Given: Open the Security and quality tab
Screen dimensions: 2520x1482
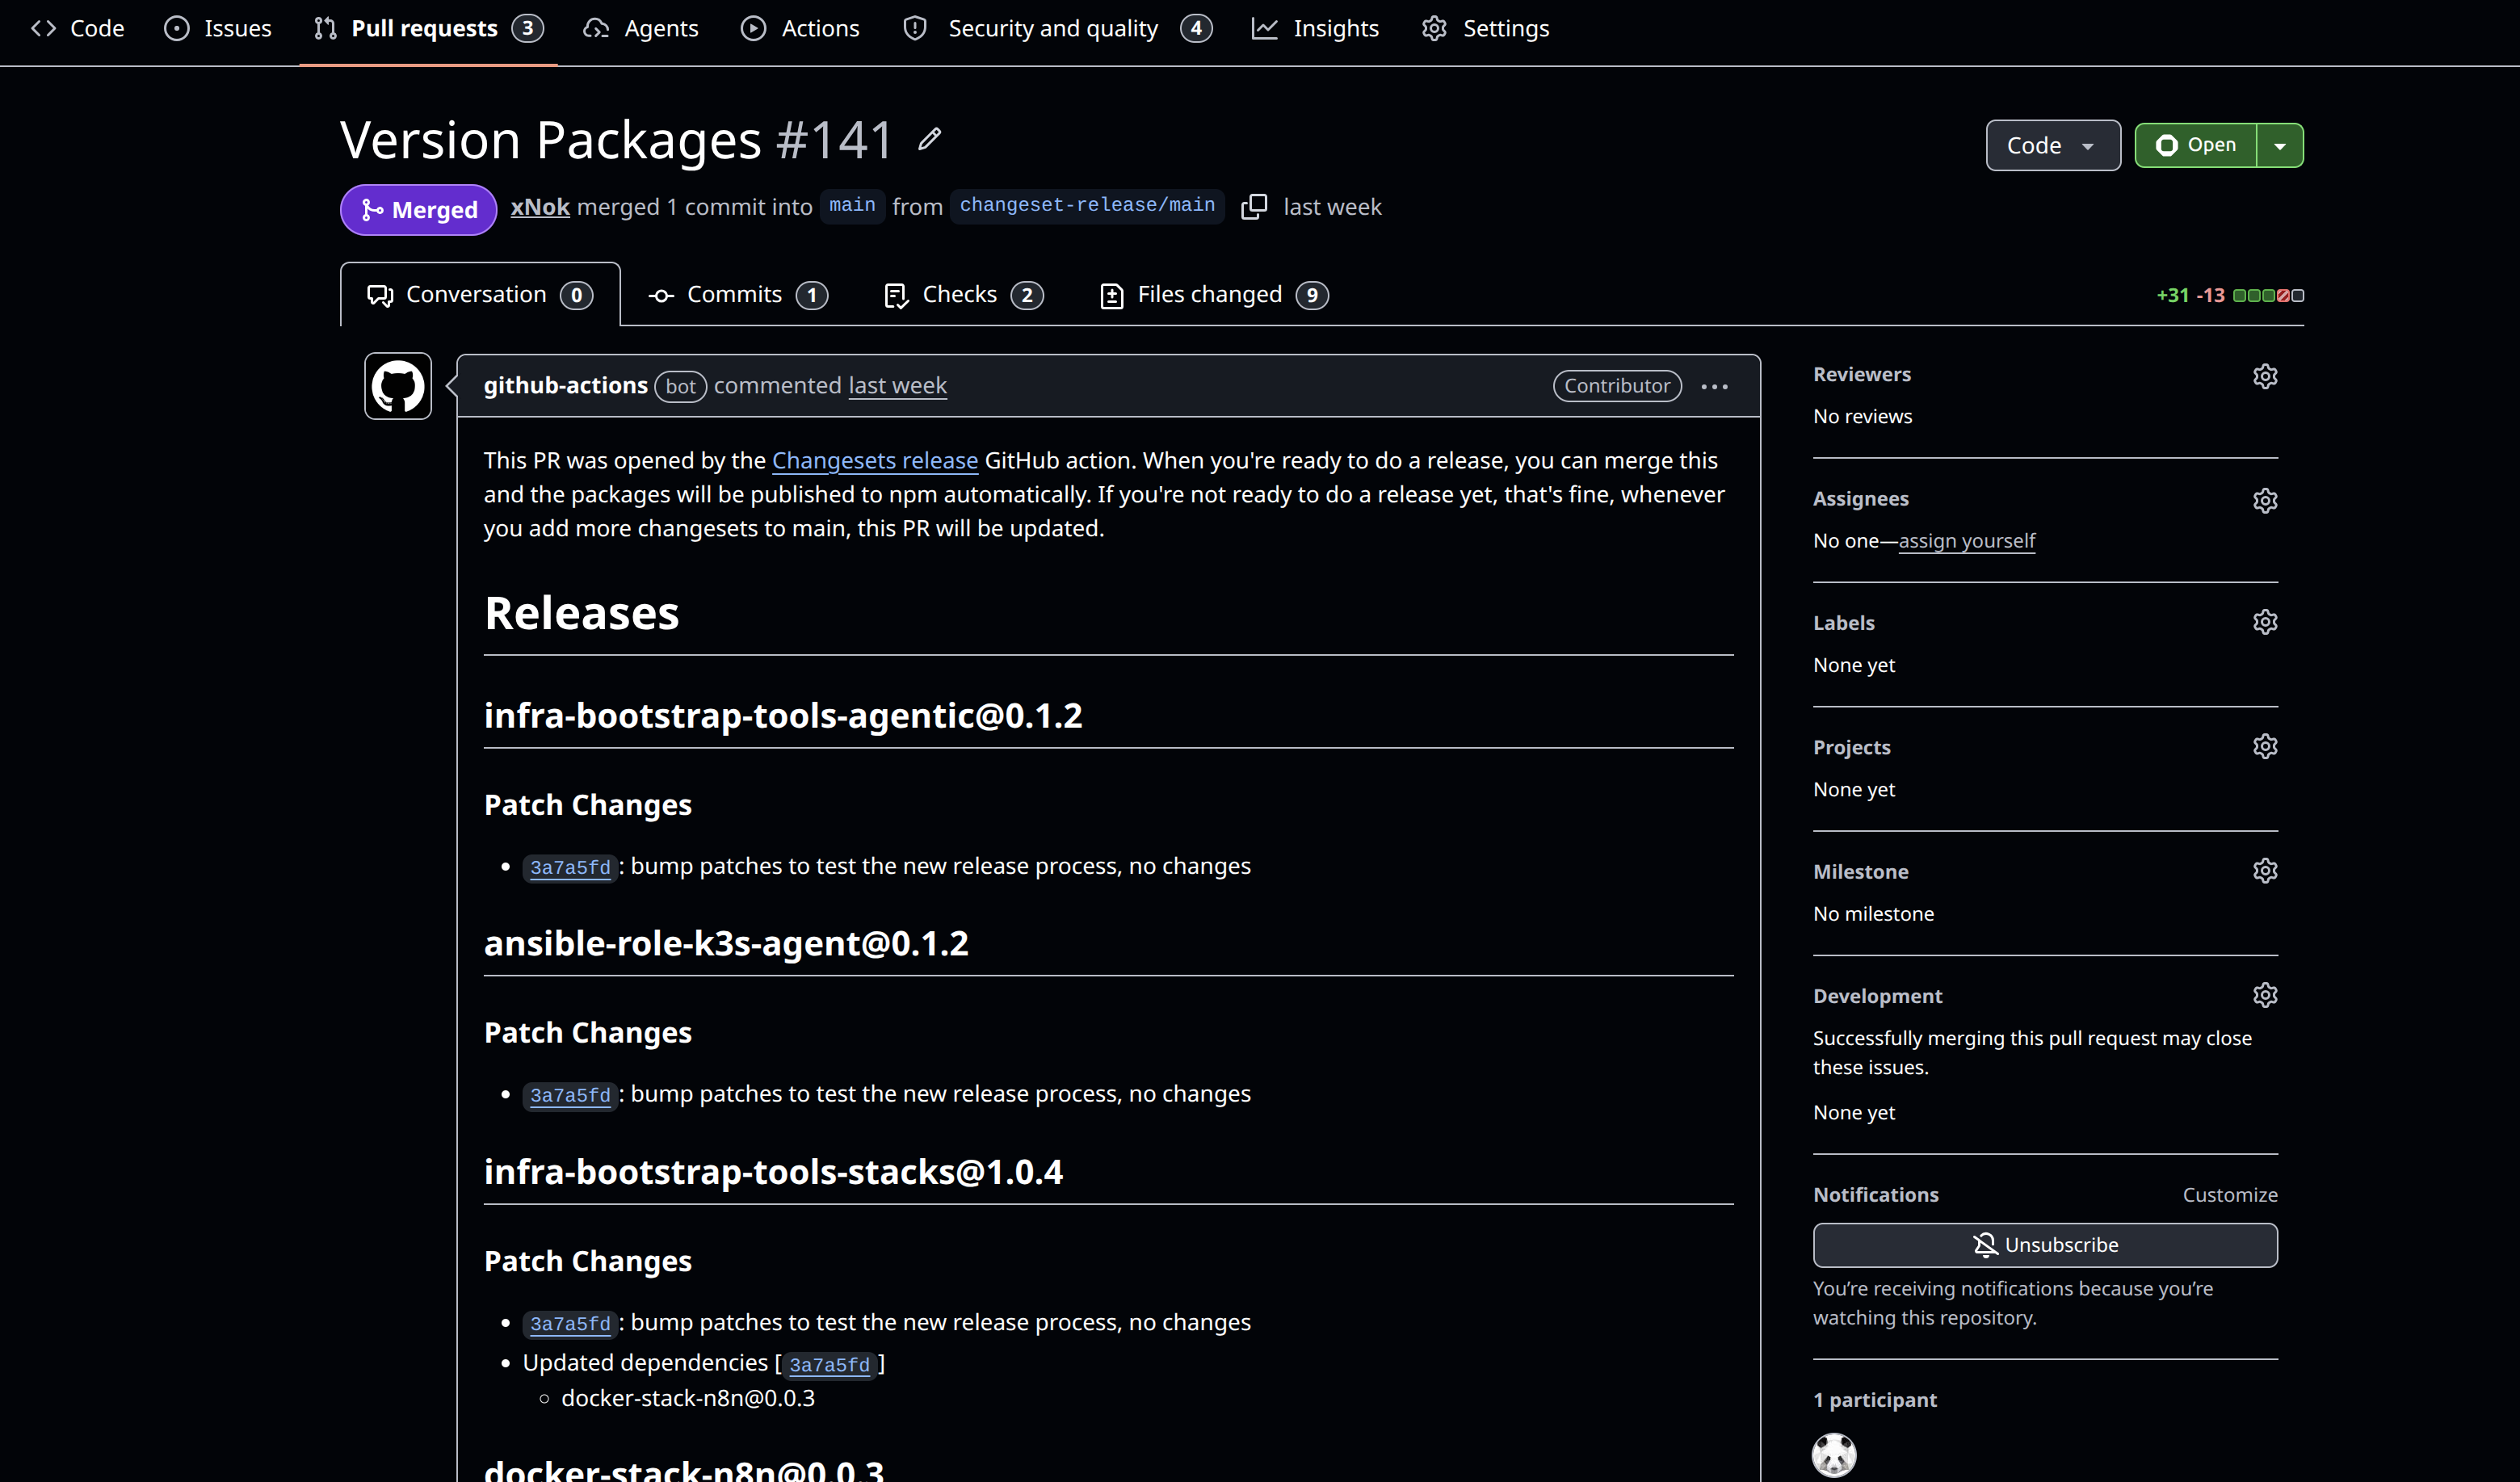Looking at the screenshot, I should tap(1057, 29).
